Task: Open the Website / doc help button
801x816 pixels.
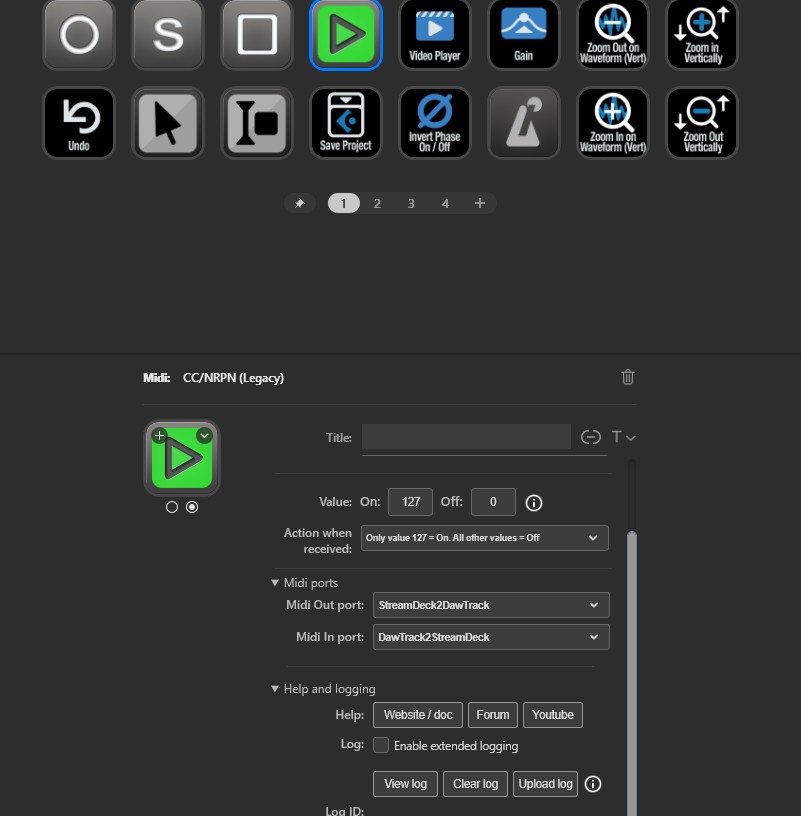Action: (x=418, y=715)
